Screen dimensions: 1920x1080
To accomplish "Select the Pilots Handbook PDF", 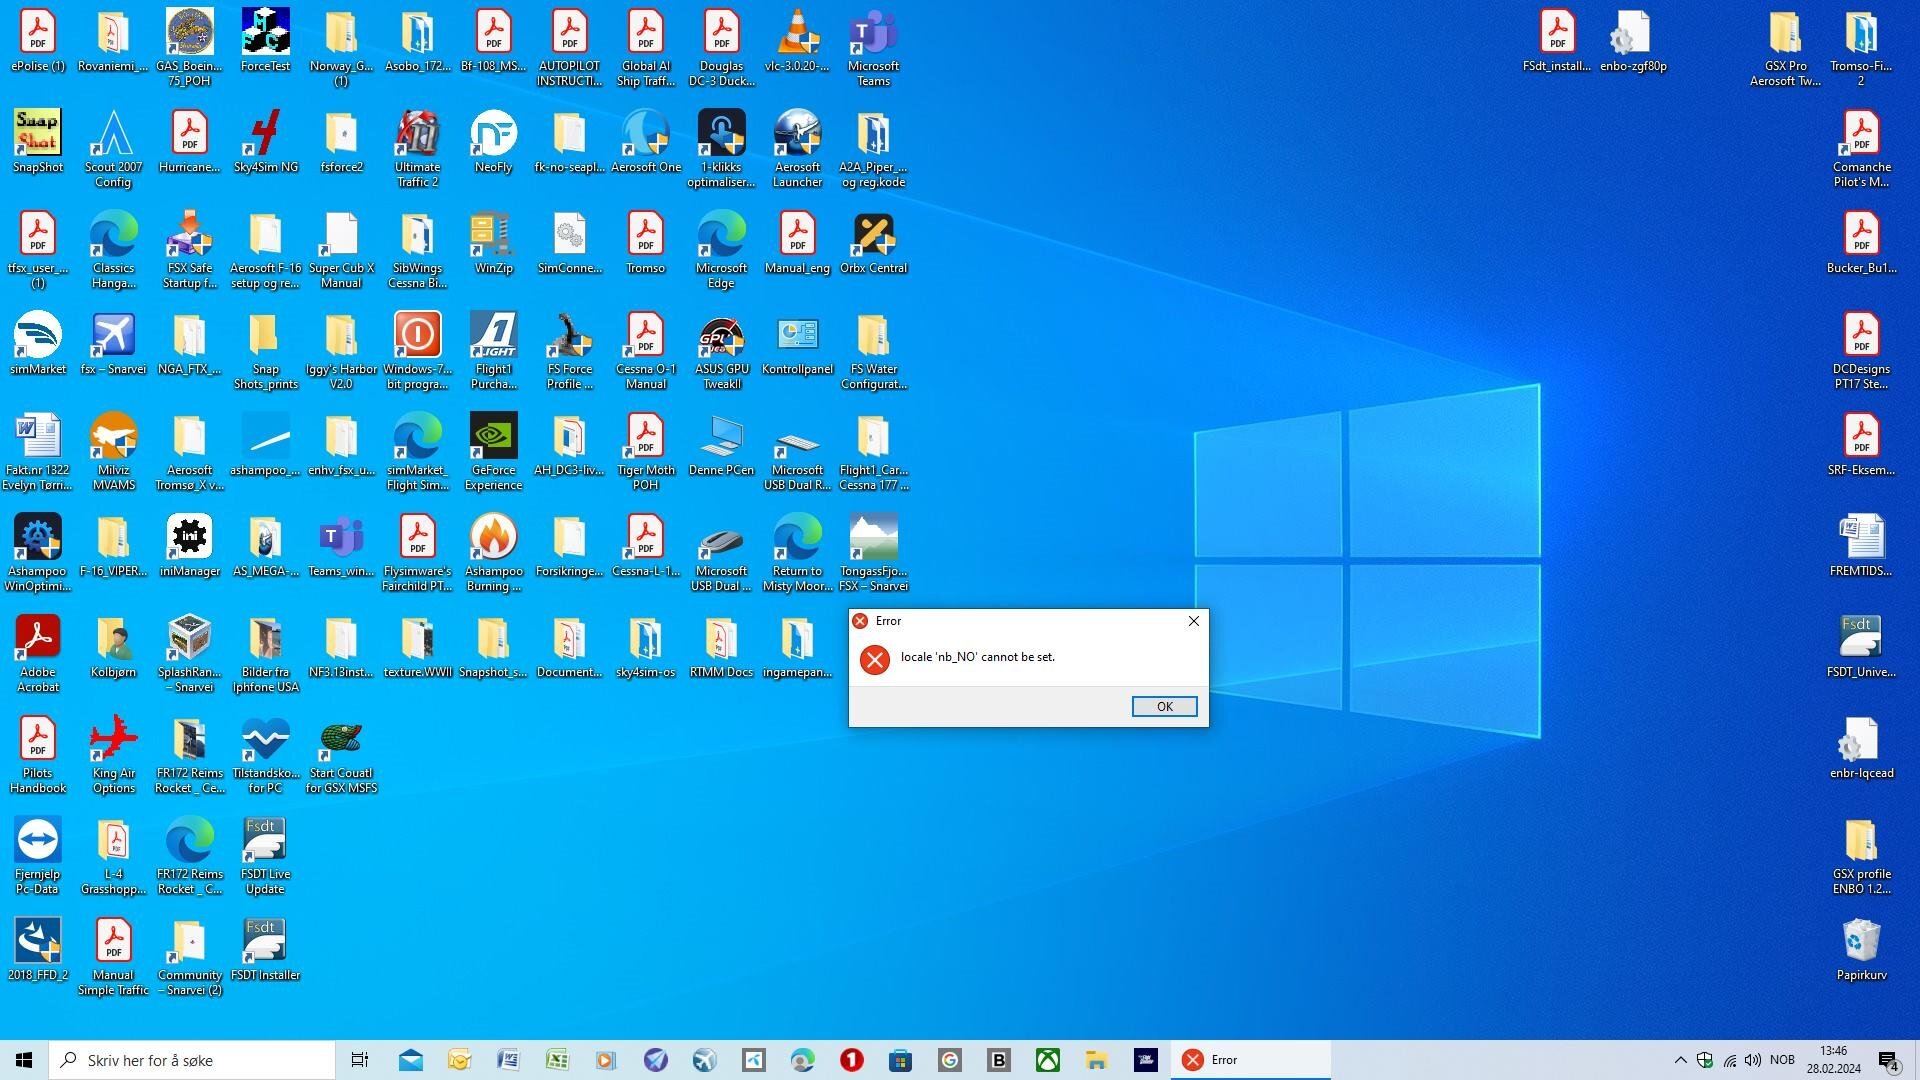I will (37, 755).
